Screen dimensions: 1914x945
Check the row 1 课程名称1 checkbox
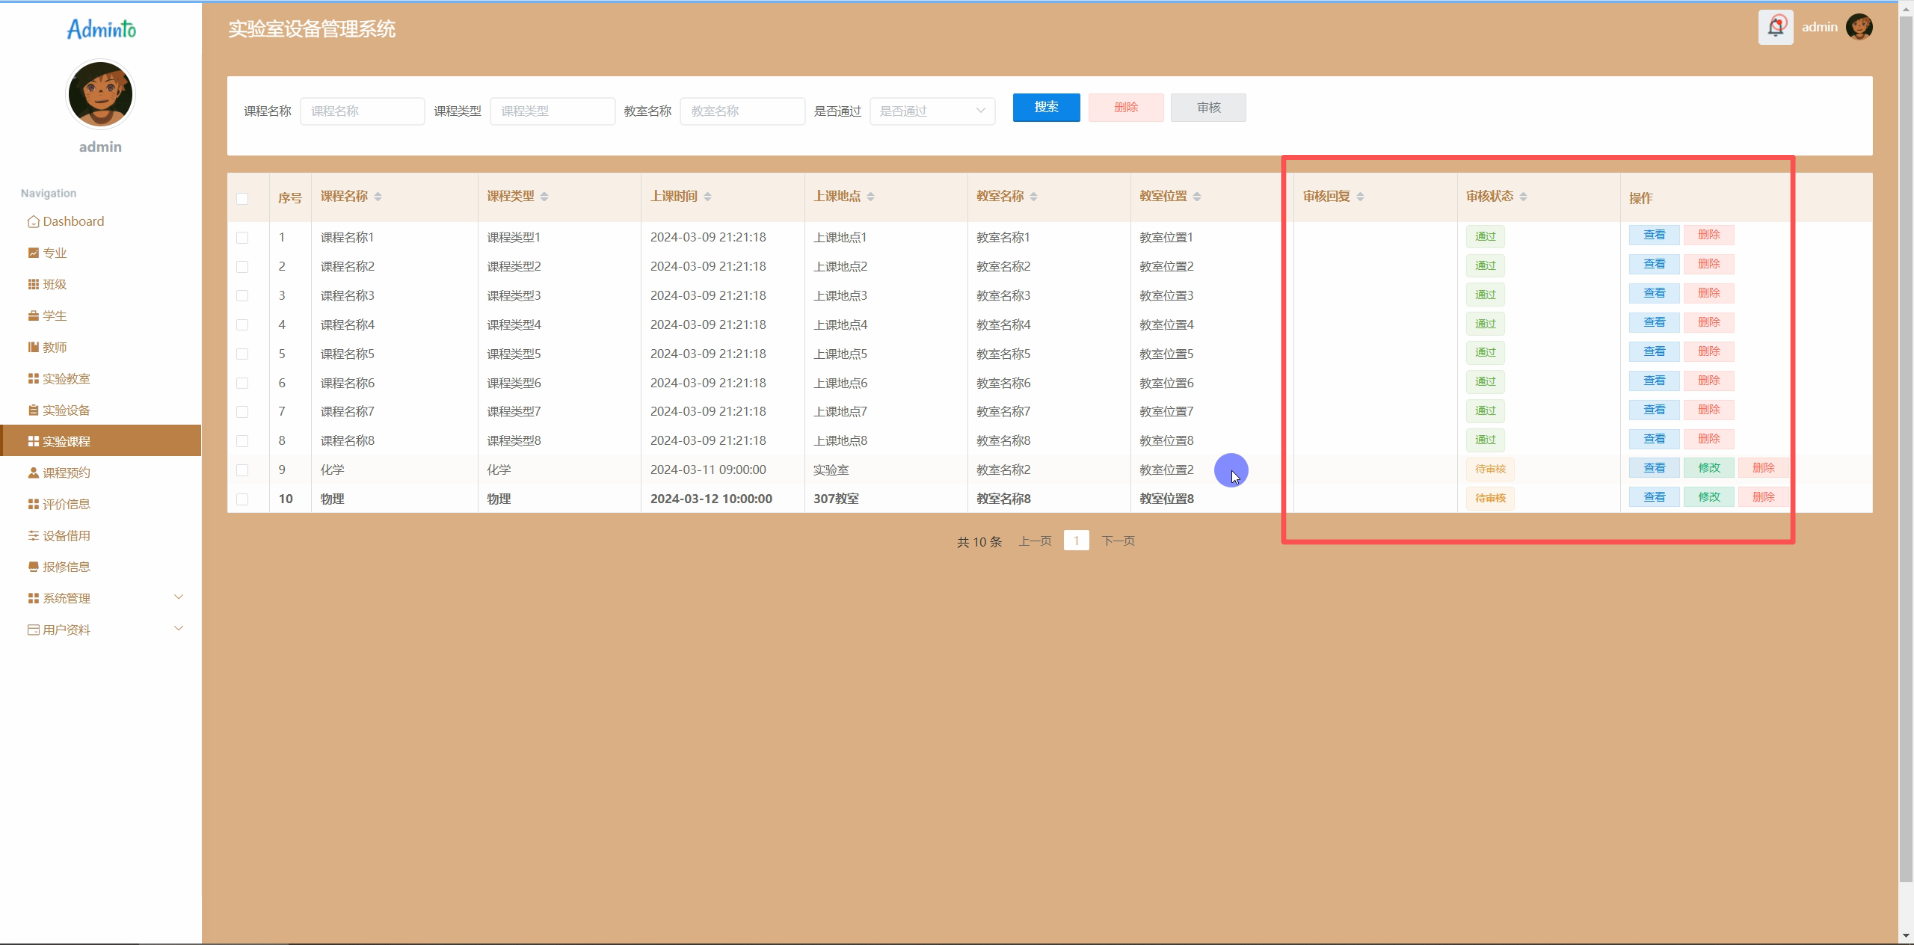(x=242, y=238)
